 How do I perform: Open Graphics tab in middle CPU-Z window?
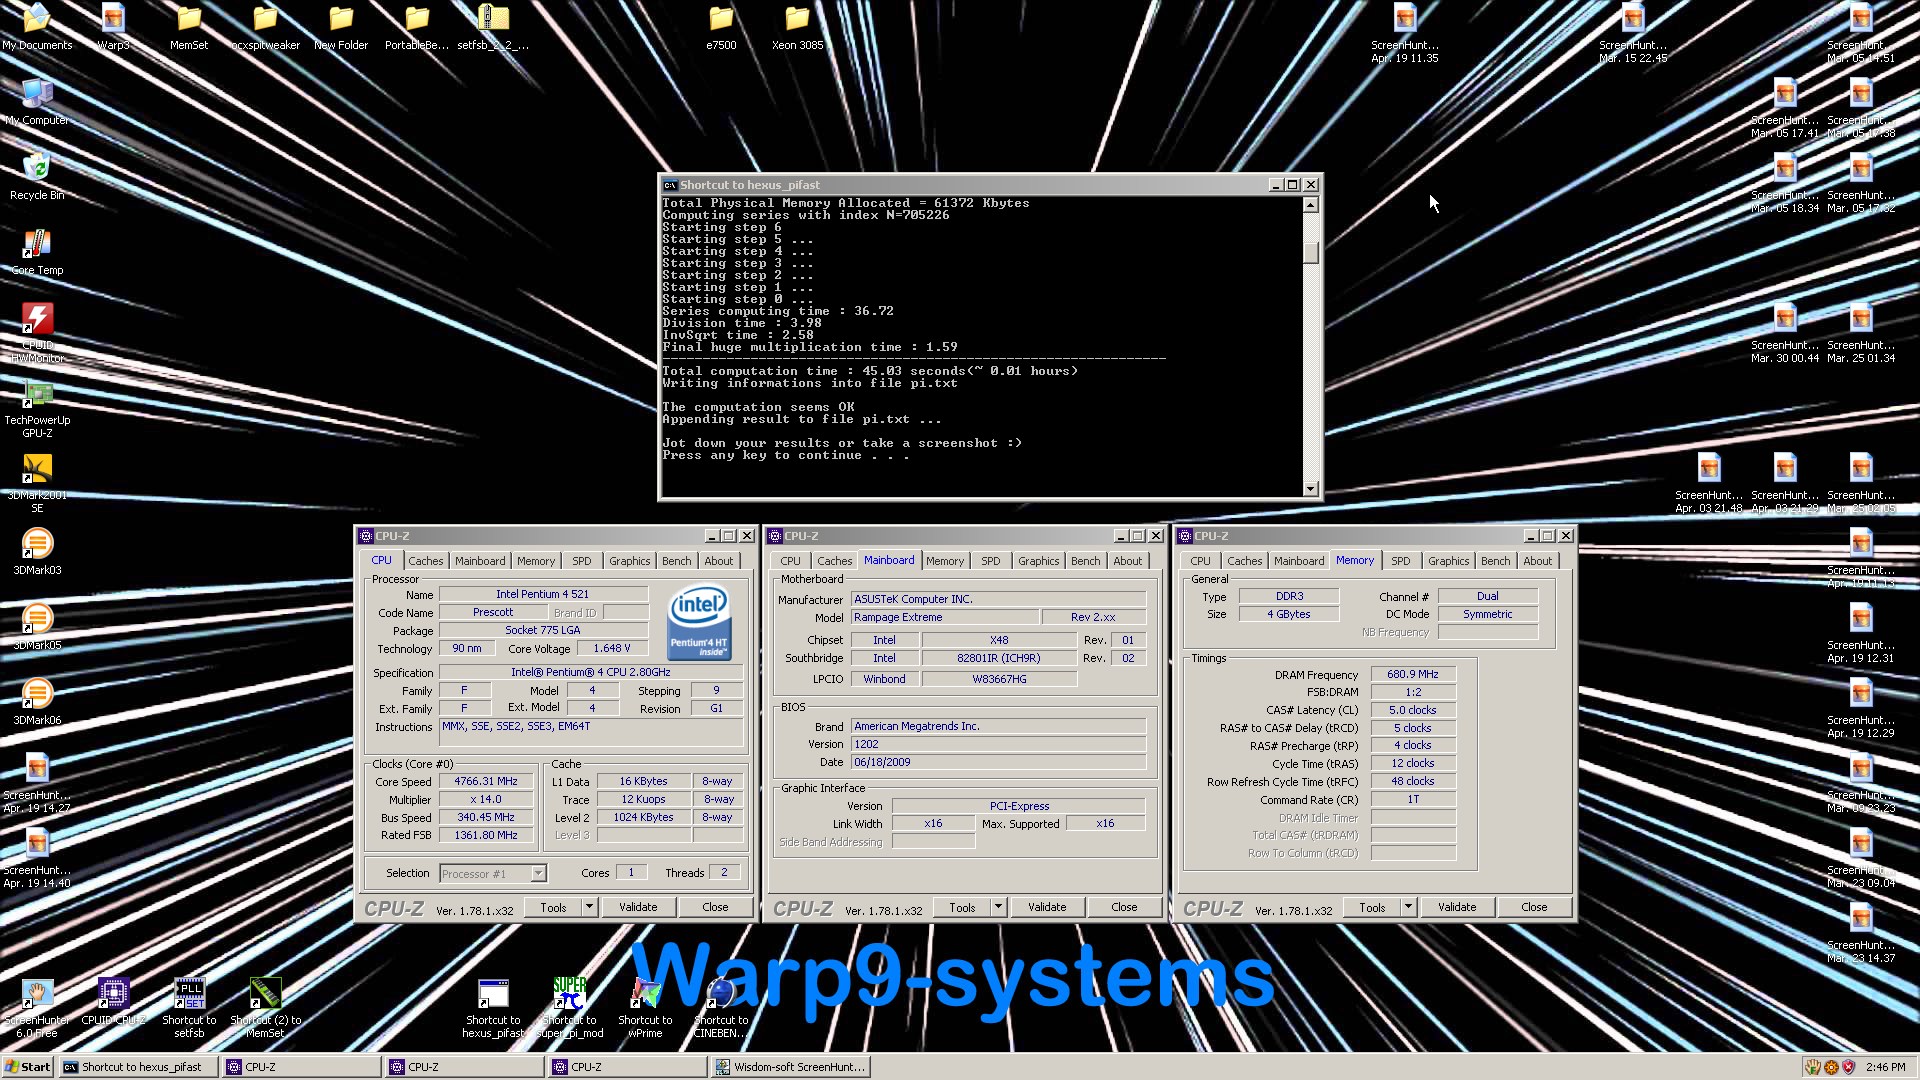coord(1038,561)
